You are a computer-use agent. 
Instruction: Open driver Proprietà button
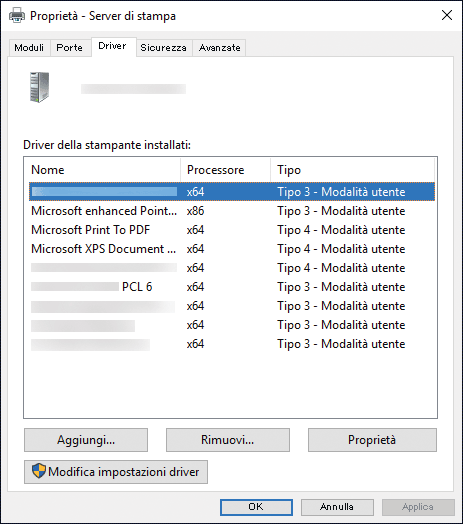(372, 440)
